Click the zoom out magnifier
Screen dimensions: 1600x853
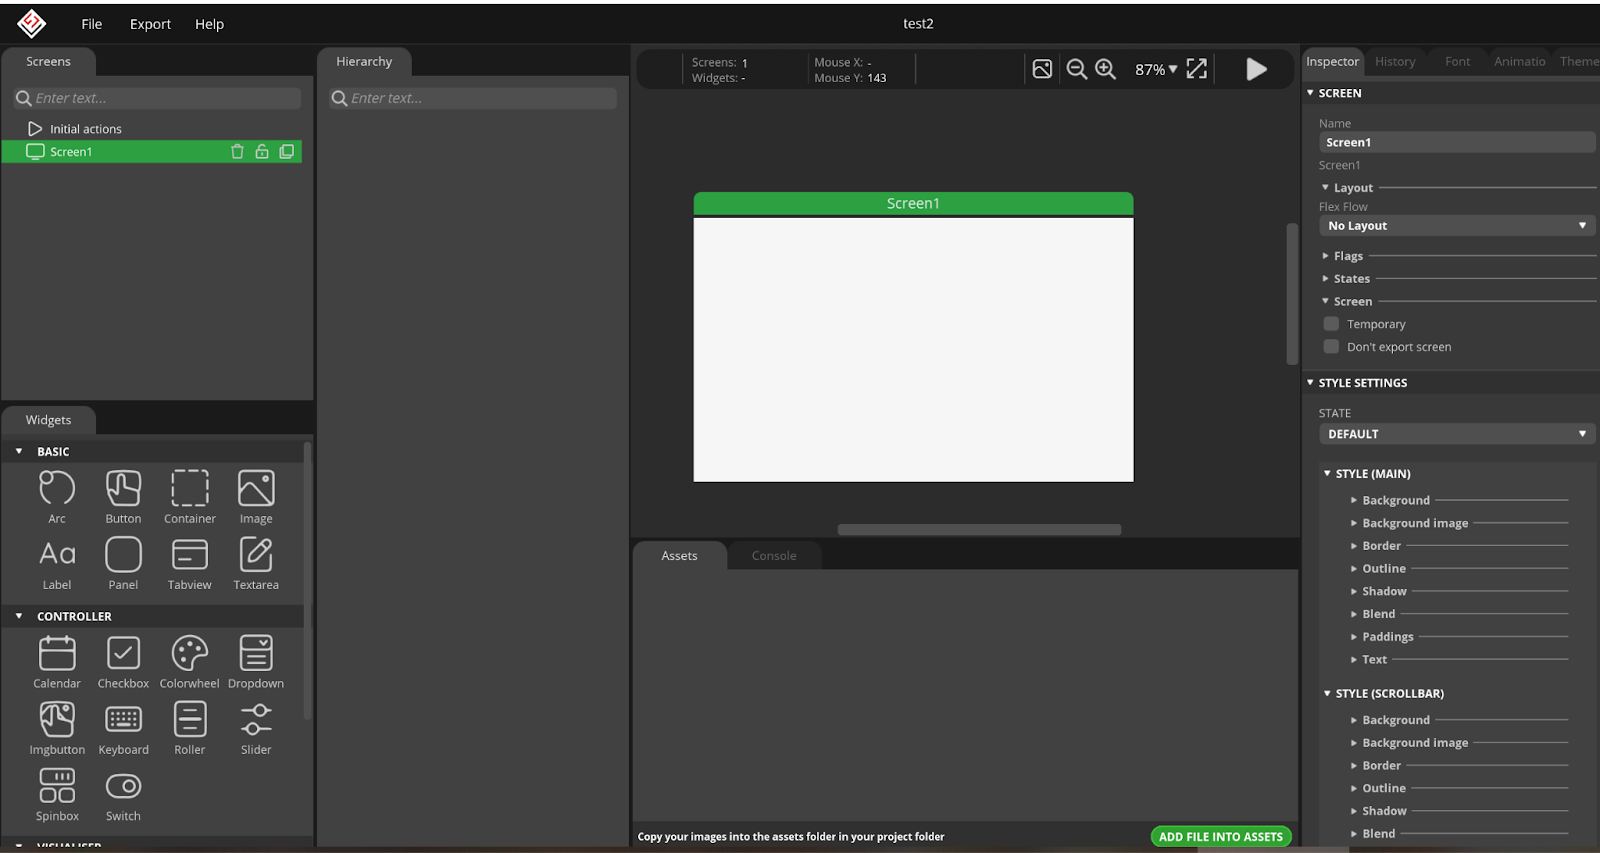[x=1076, y=69]
